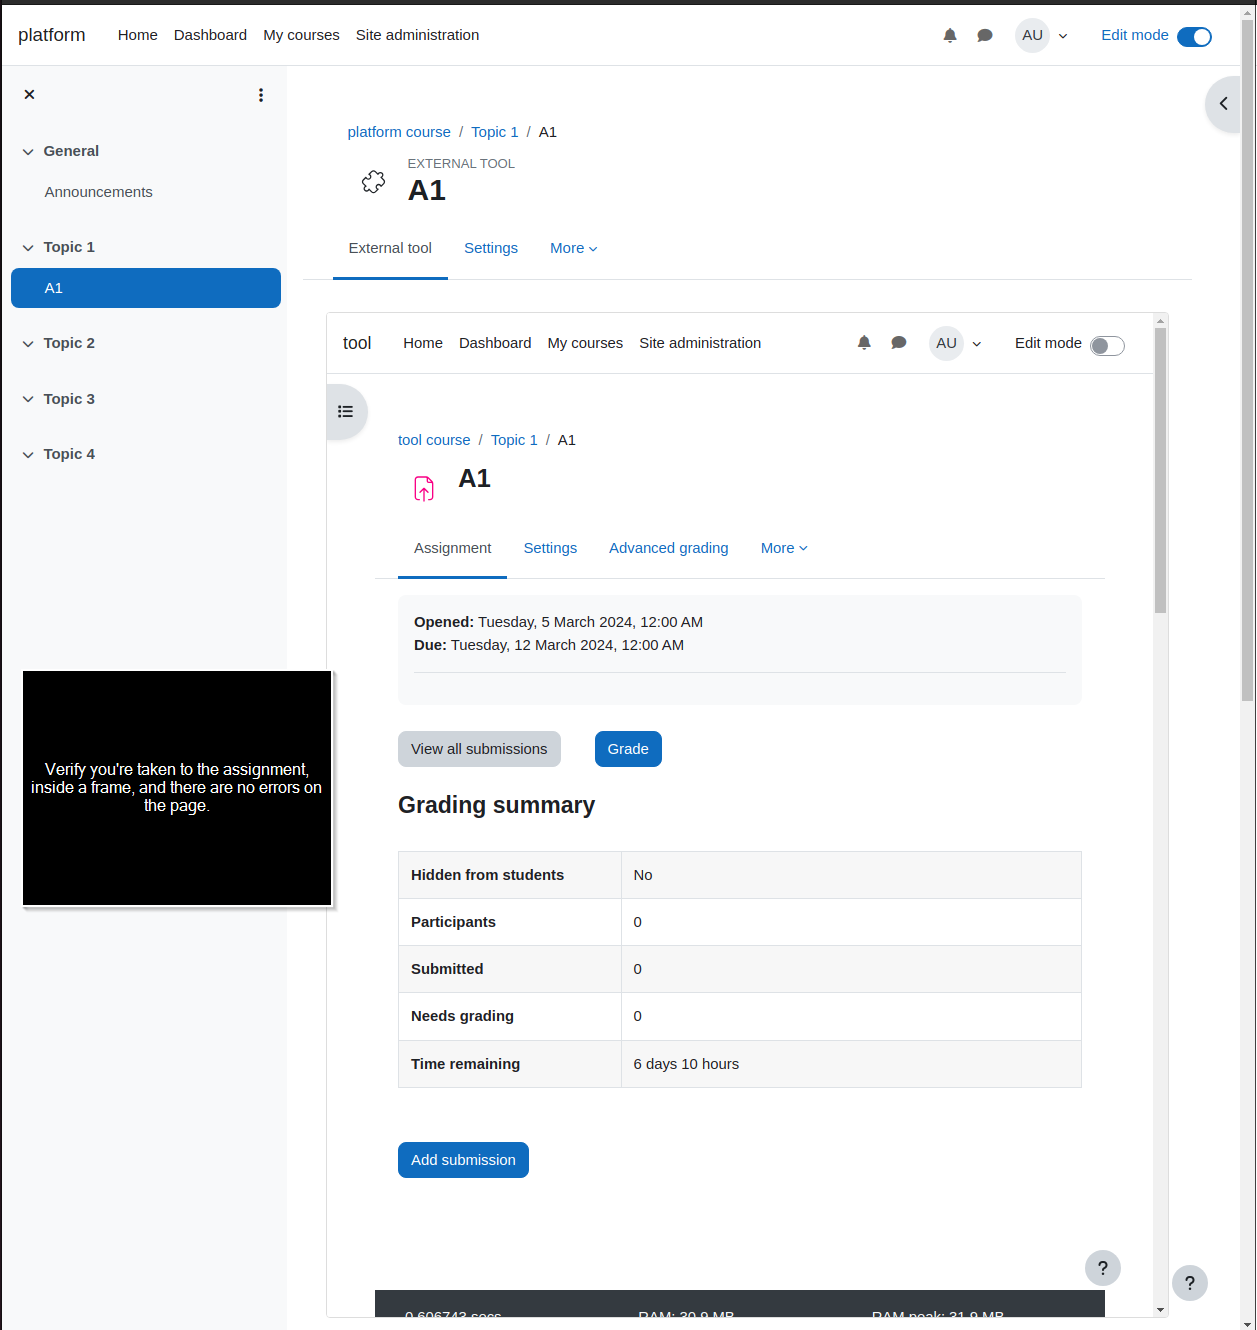The image size is (1257, 1330).
Task: Open the block drawer with the left-arrow button
Action: pyautogui.click(x=1223, y=103)
